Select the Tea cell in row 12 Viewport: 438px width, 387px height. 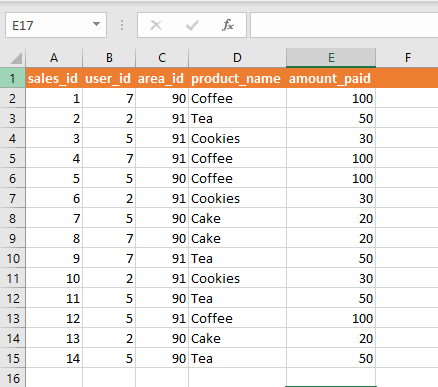[x=237, y=298]
